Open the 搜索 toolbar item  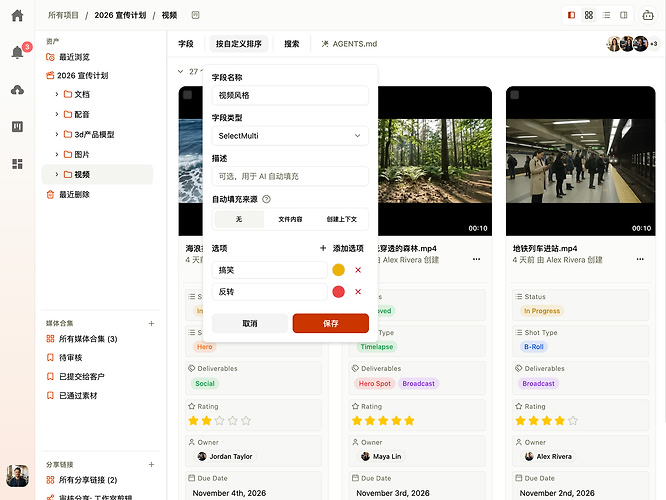tap(291, 44)
